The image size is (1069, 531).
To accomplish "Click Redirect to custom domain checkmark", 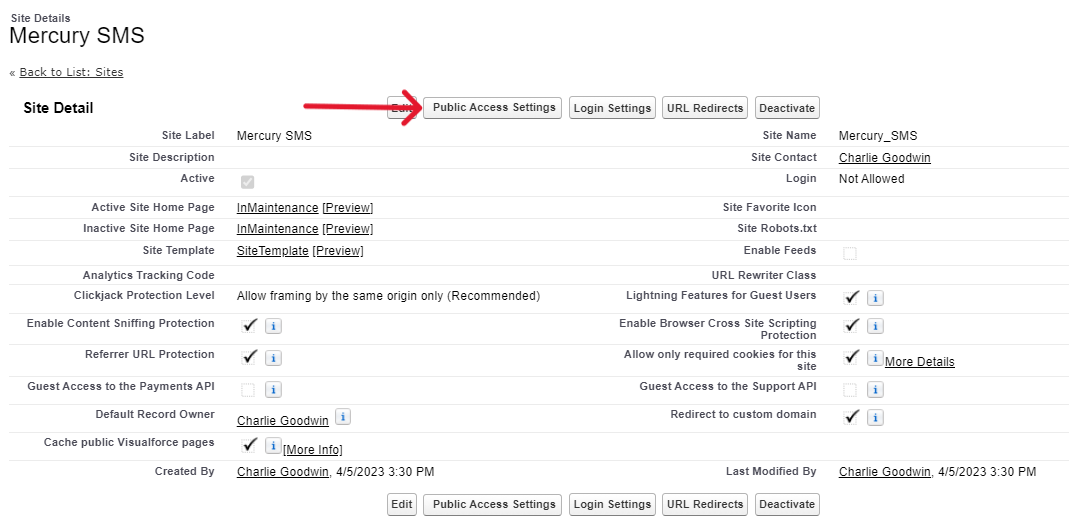I will coord(851,416).
